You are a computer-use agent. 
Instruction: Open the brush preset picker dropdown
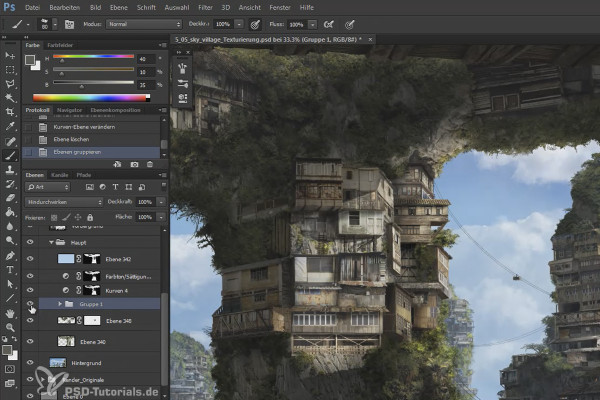point(55,24)
